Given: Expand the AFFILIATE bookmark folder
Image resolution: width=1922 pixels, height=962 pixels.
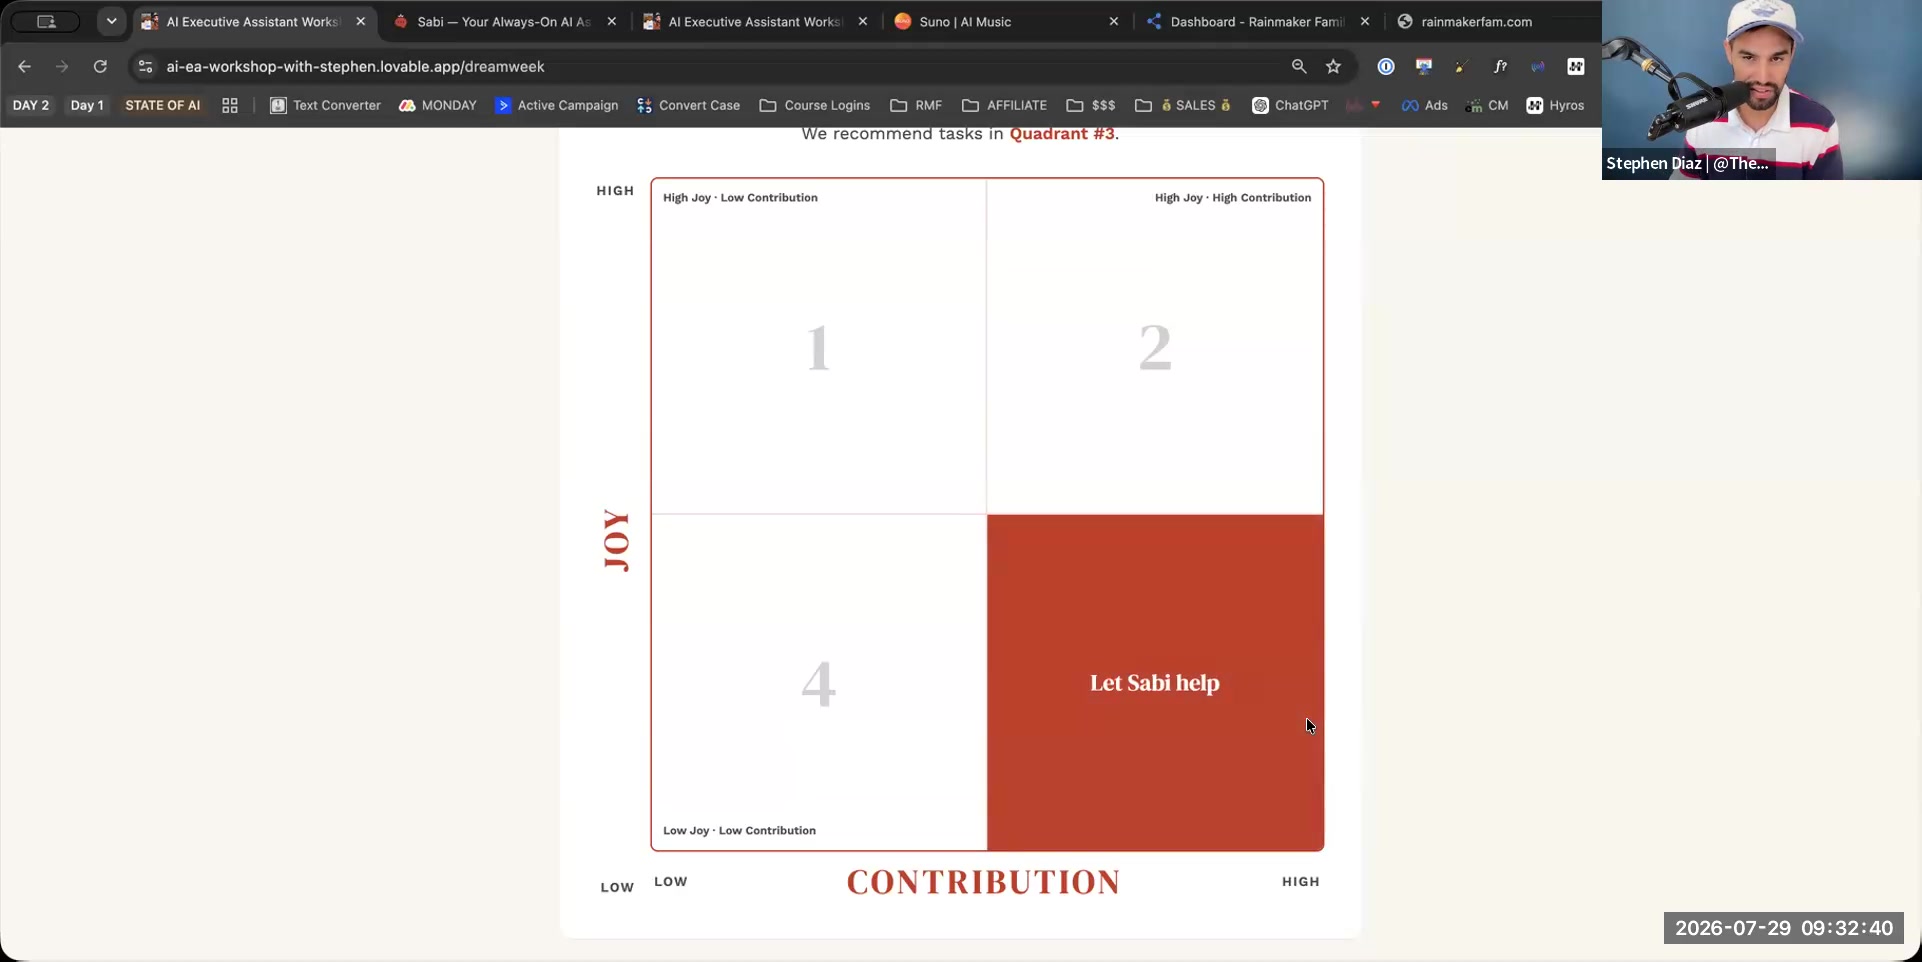Looking at the screenshot, I should point(1005,106).
